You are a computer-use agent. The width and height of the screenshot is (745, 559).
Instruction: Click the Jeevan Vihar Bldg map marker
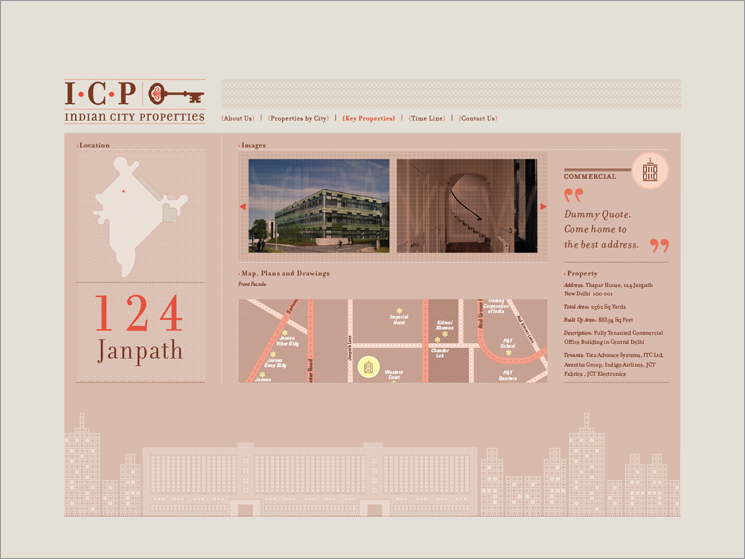pos(285,333)
